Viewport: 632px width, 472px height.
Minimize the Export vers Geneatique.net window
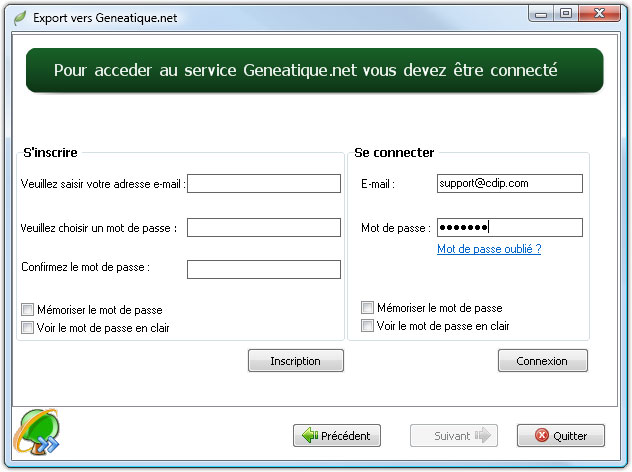pyautogui.click(x=541, y=14)
